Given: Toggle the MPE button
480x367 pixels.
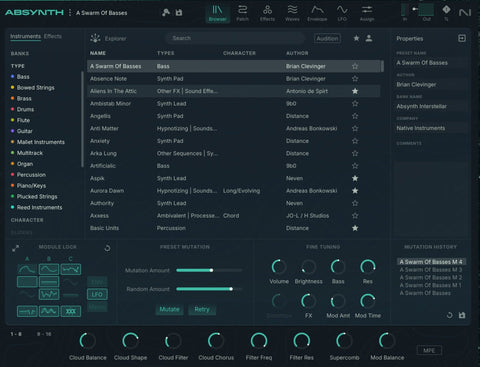Looking at the screenshot, I should (x=429, y=350).
